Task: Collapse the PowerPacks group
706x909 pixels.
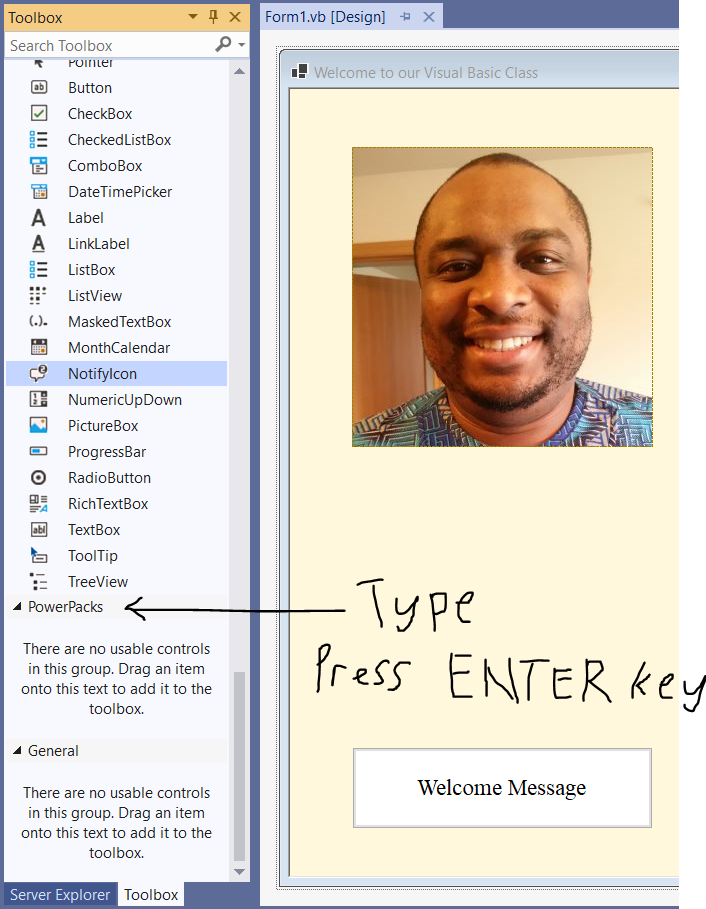Action: click(x=17, y=607)
